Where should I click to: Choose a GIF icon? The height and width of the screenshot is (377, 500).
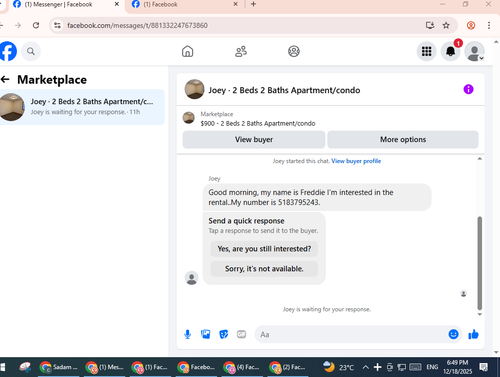(x=241, y=334)
